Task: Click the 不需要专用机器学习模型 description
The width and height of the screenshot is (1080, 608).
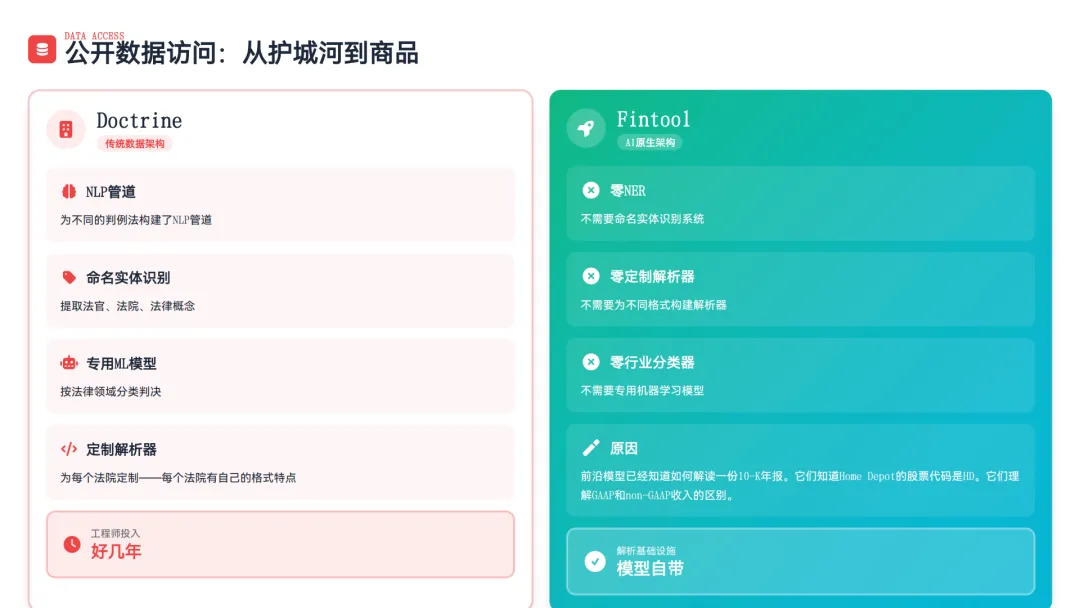Action: (642, 391)
